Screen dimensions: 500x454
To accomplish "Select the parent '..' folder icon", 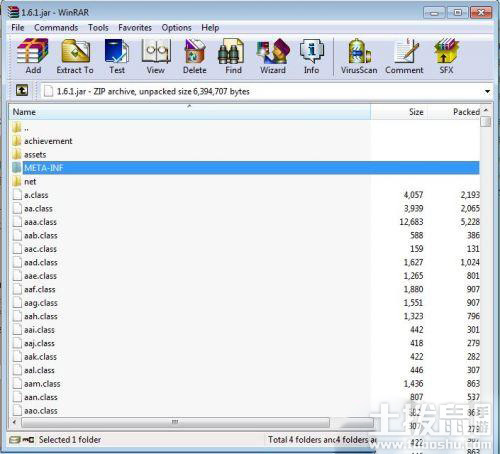I will pyautogui.click(x=17, y=127).
